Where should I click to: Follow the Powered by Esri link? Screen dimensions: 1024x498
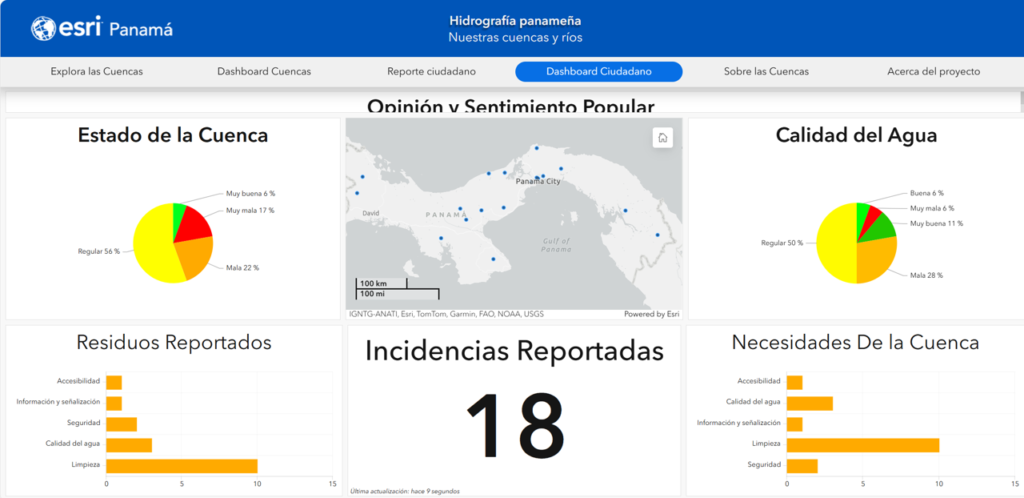pyautogui.click(x=652, y=314)
